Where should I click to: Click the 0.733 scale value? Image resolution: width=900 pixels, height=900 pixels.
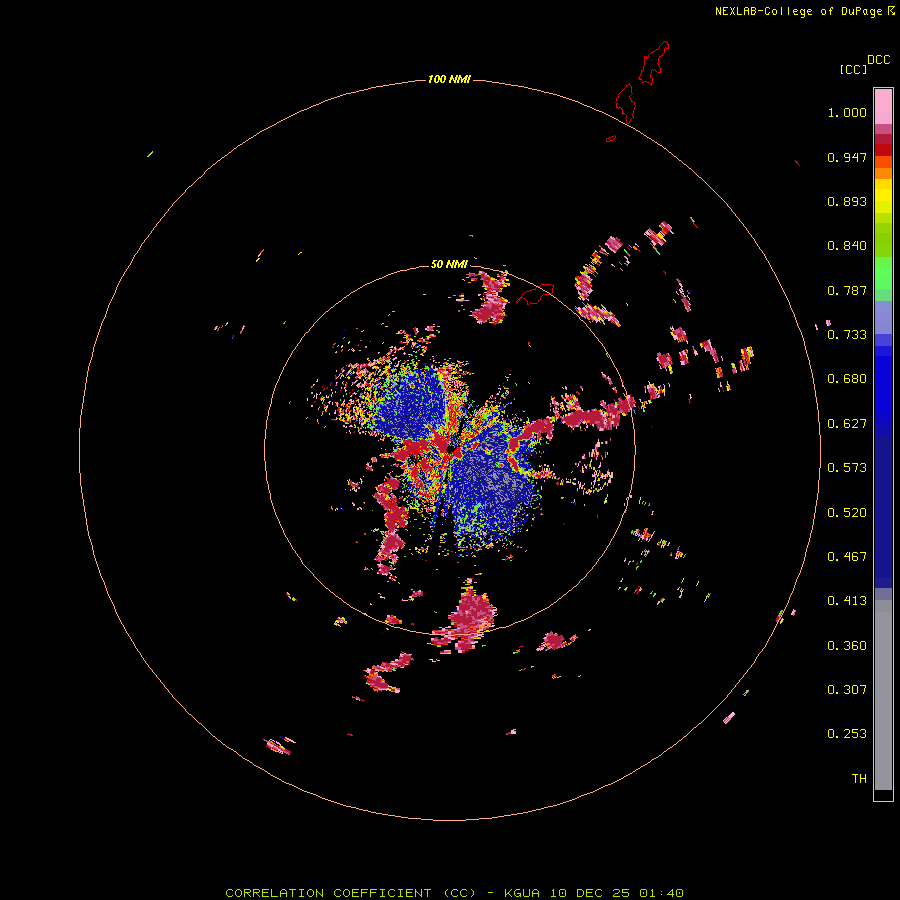[x=847, y=335]
